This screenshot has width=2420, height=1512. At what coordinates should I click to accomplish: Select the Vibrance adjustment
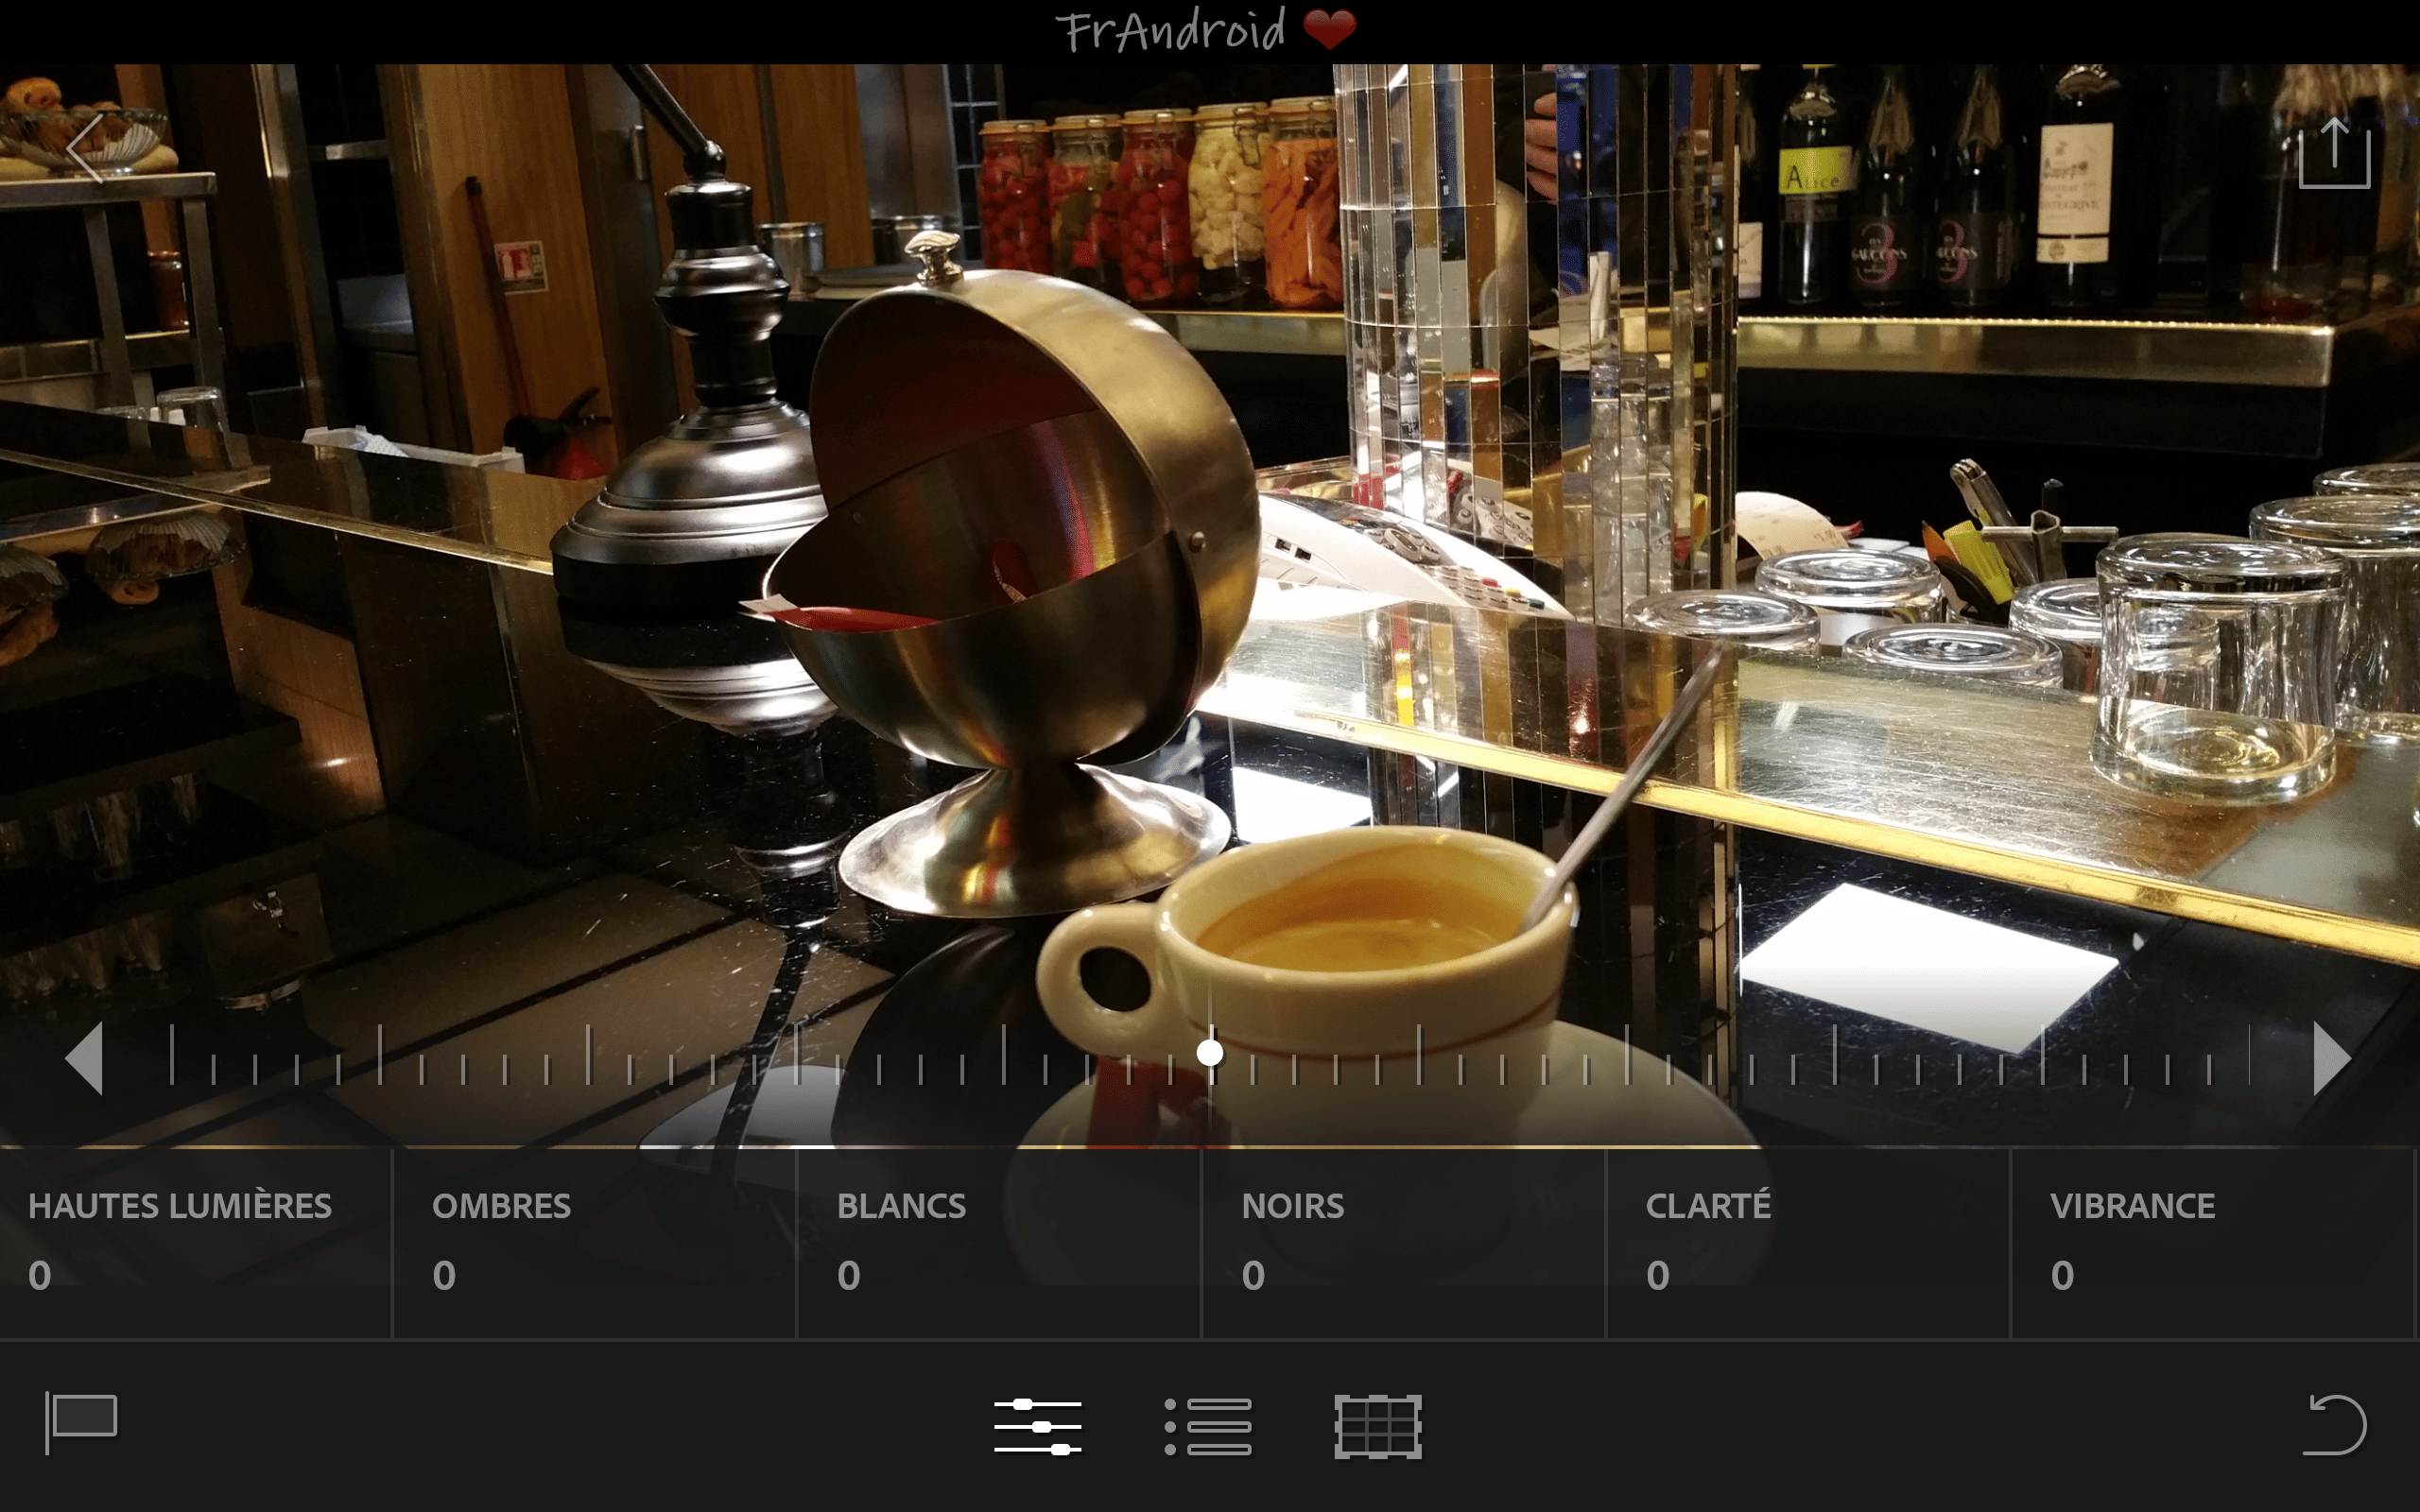coord(2213,1242)
